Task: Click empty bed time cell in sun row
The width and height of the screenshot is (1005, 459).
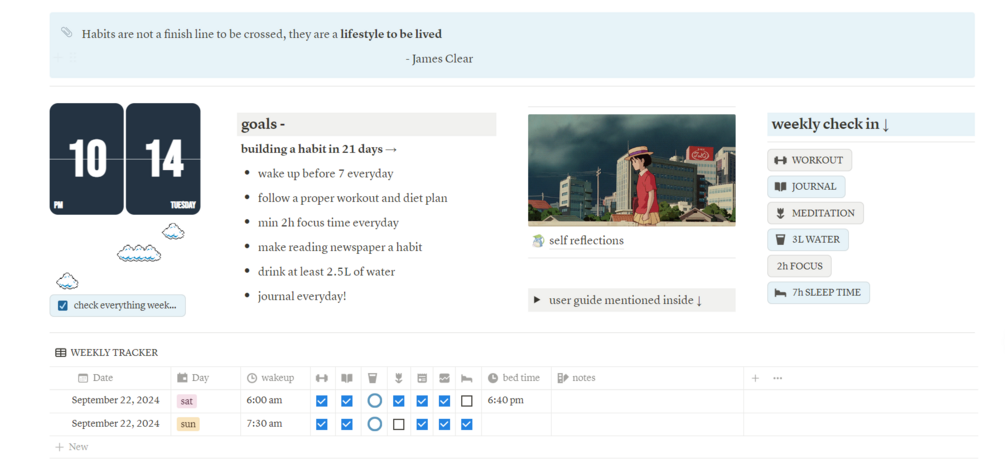Action: (516, 424)
